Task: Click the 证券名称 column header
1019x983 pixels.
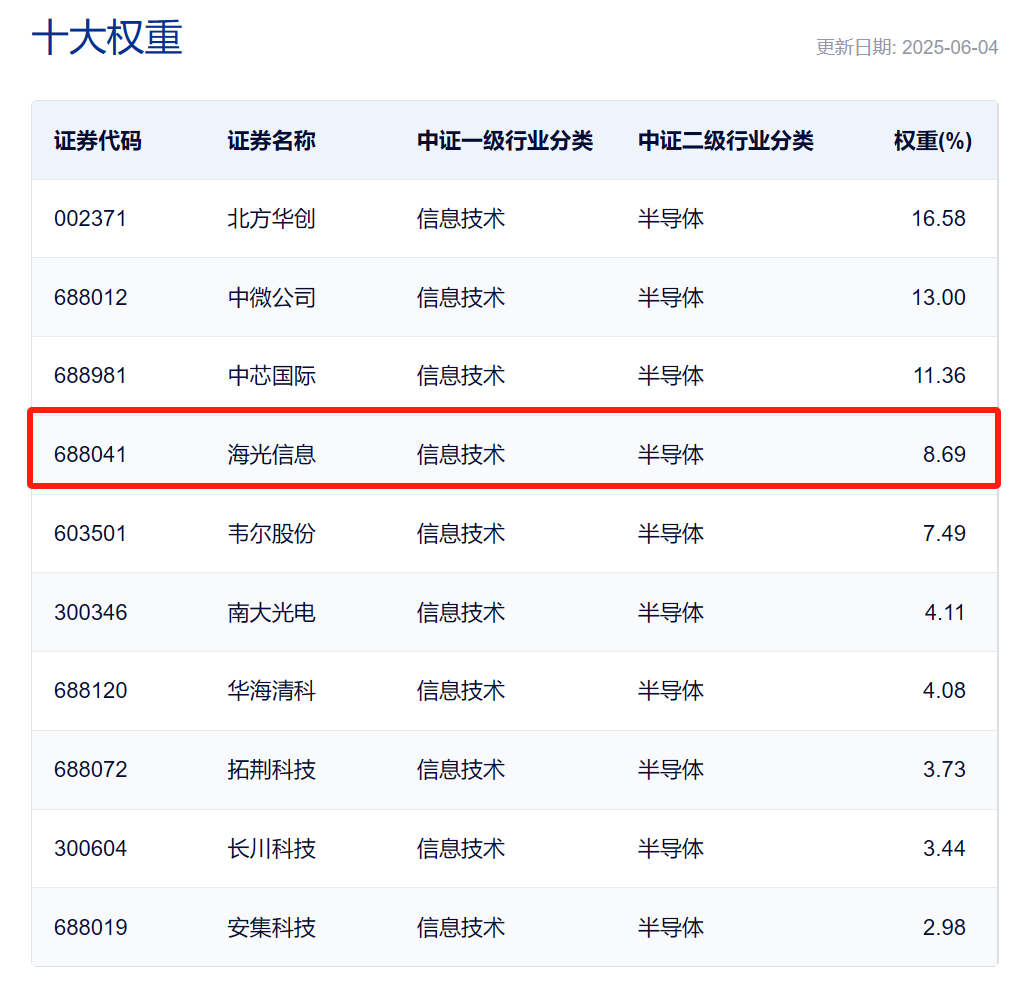Action: coord(271,140)
